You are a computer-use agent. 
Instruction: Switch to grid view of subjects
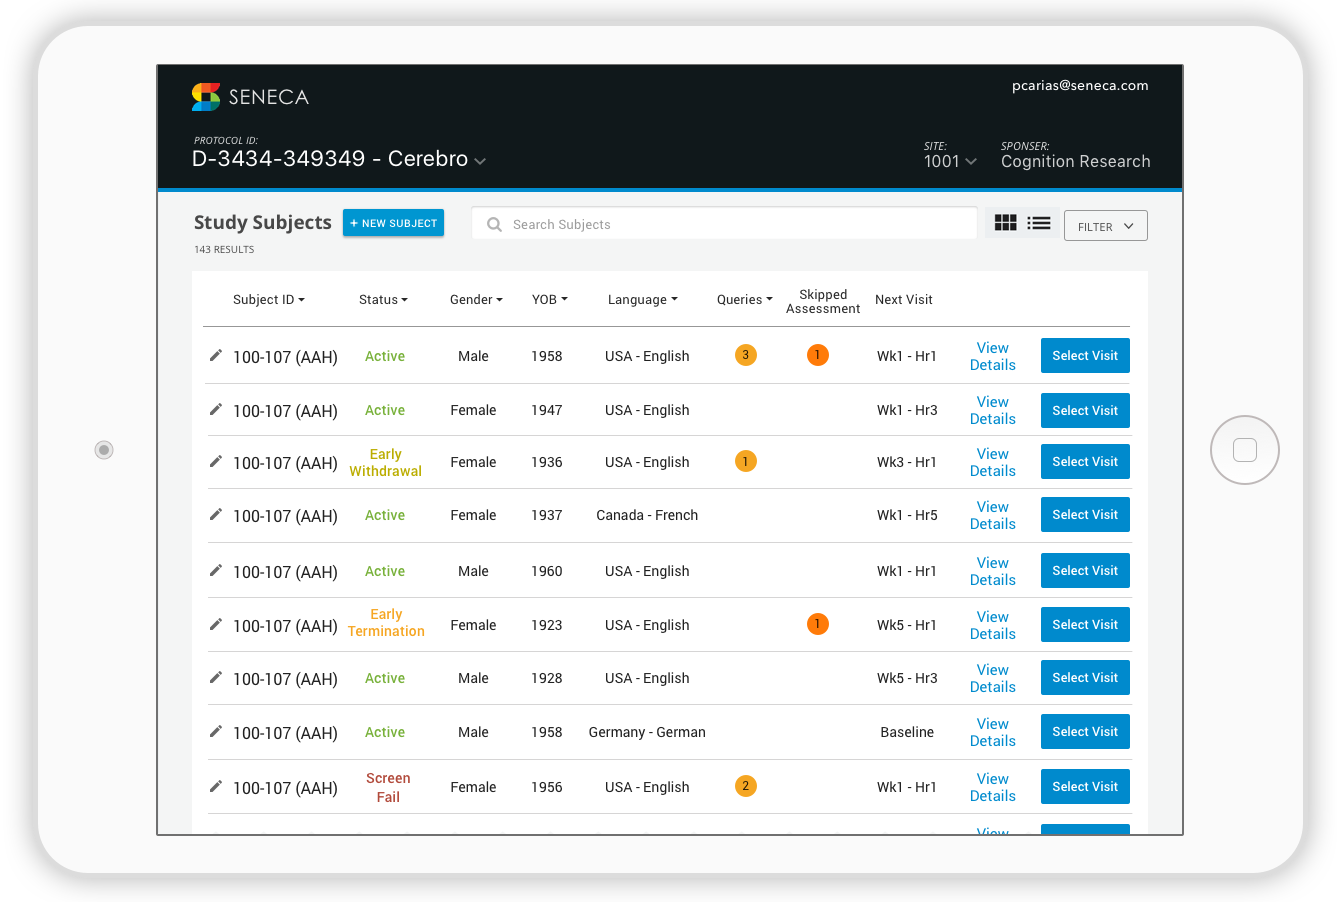tap(1005, 222)
